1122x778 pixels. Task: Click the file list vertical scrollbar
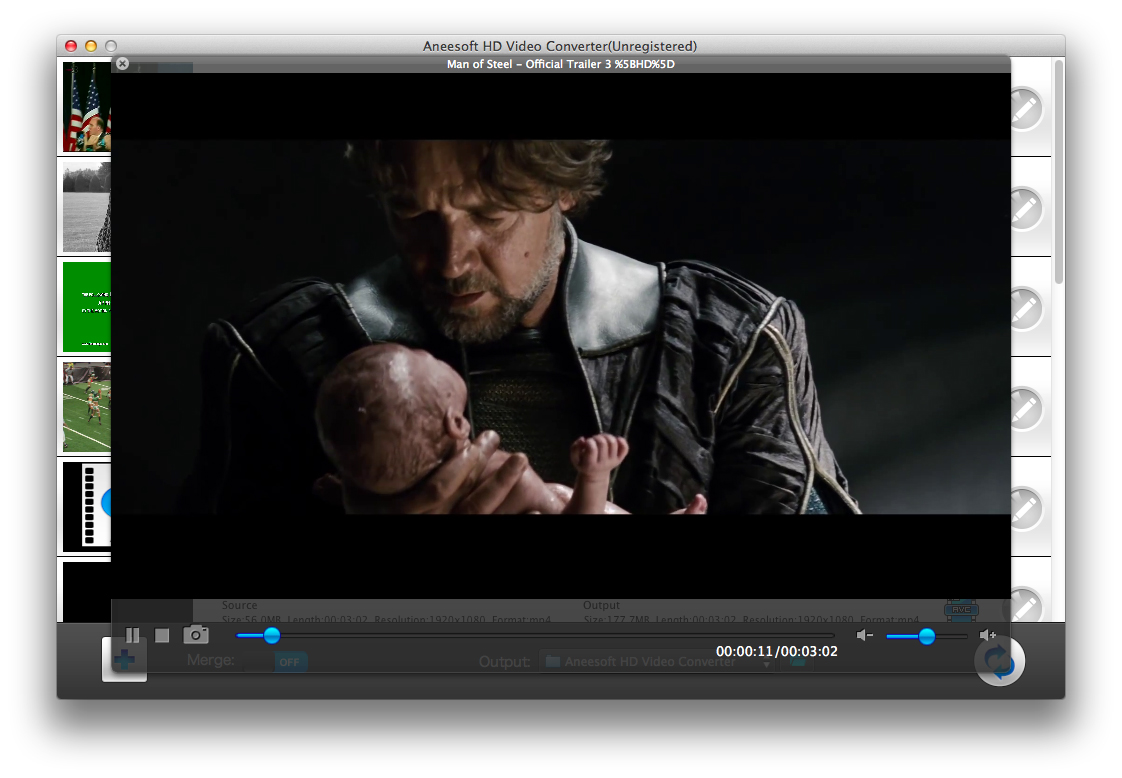(1058, 172)
